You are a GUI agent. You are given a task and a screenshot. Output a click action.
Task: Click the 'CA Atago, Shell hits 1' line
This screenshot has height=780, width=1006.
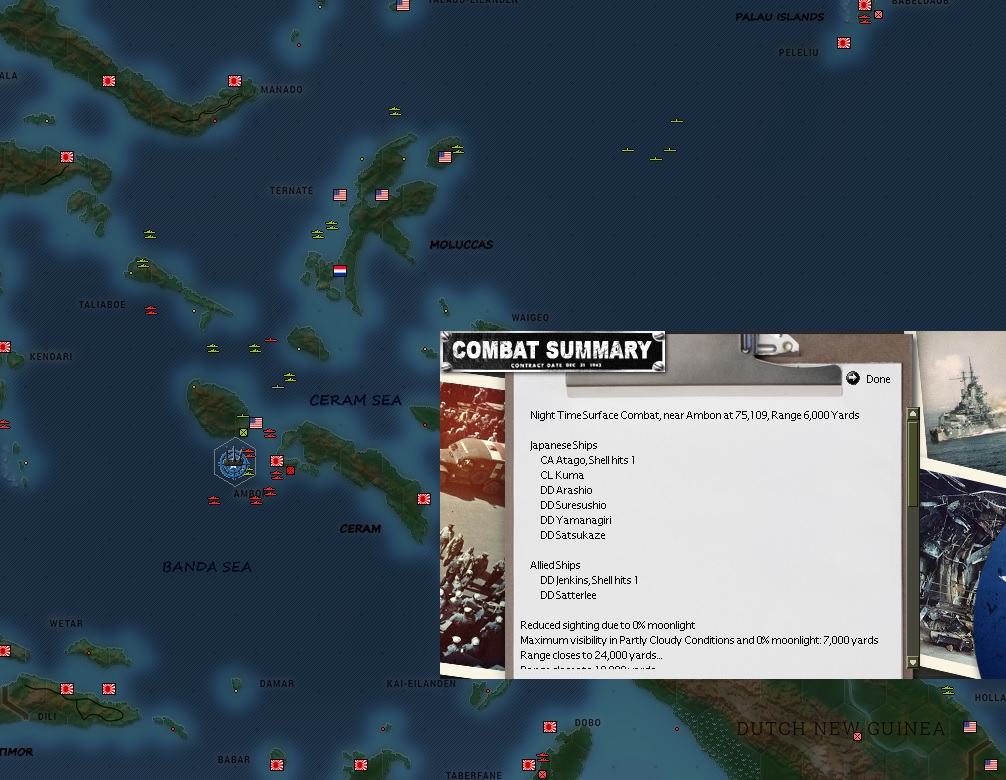588,460
